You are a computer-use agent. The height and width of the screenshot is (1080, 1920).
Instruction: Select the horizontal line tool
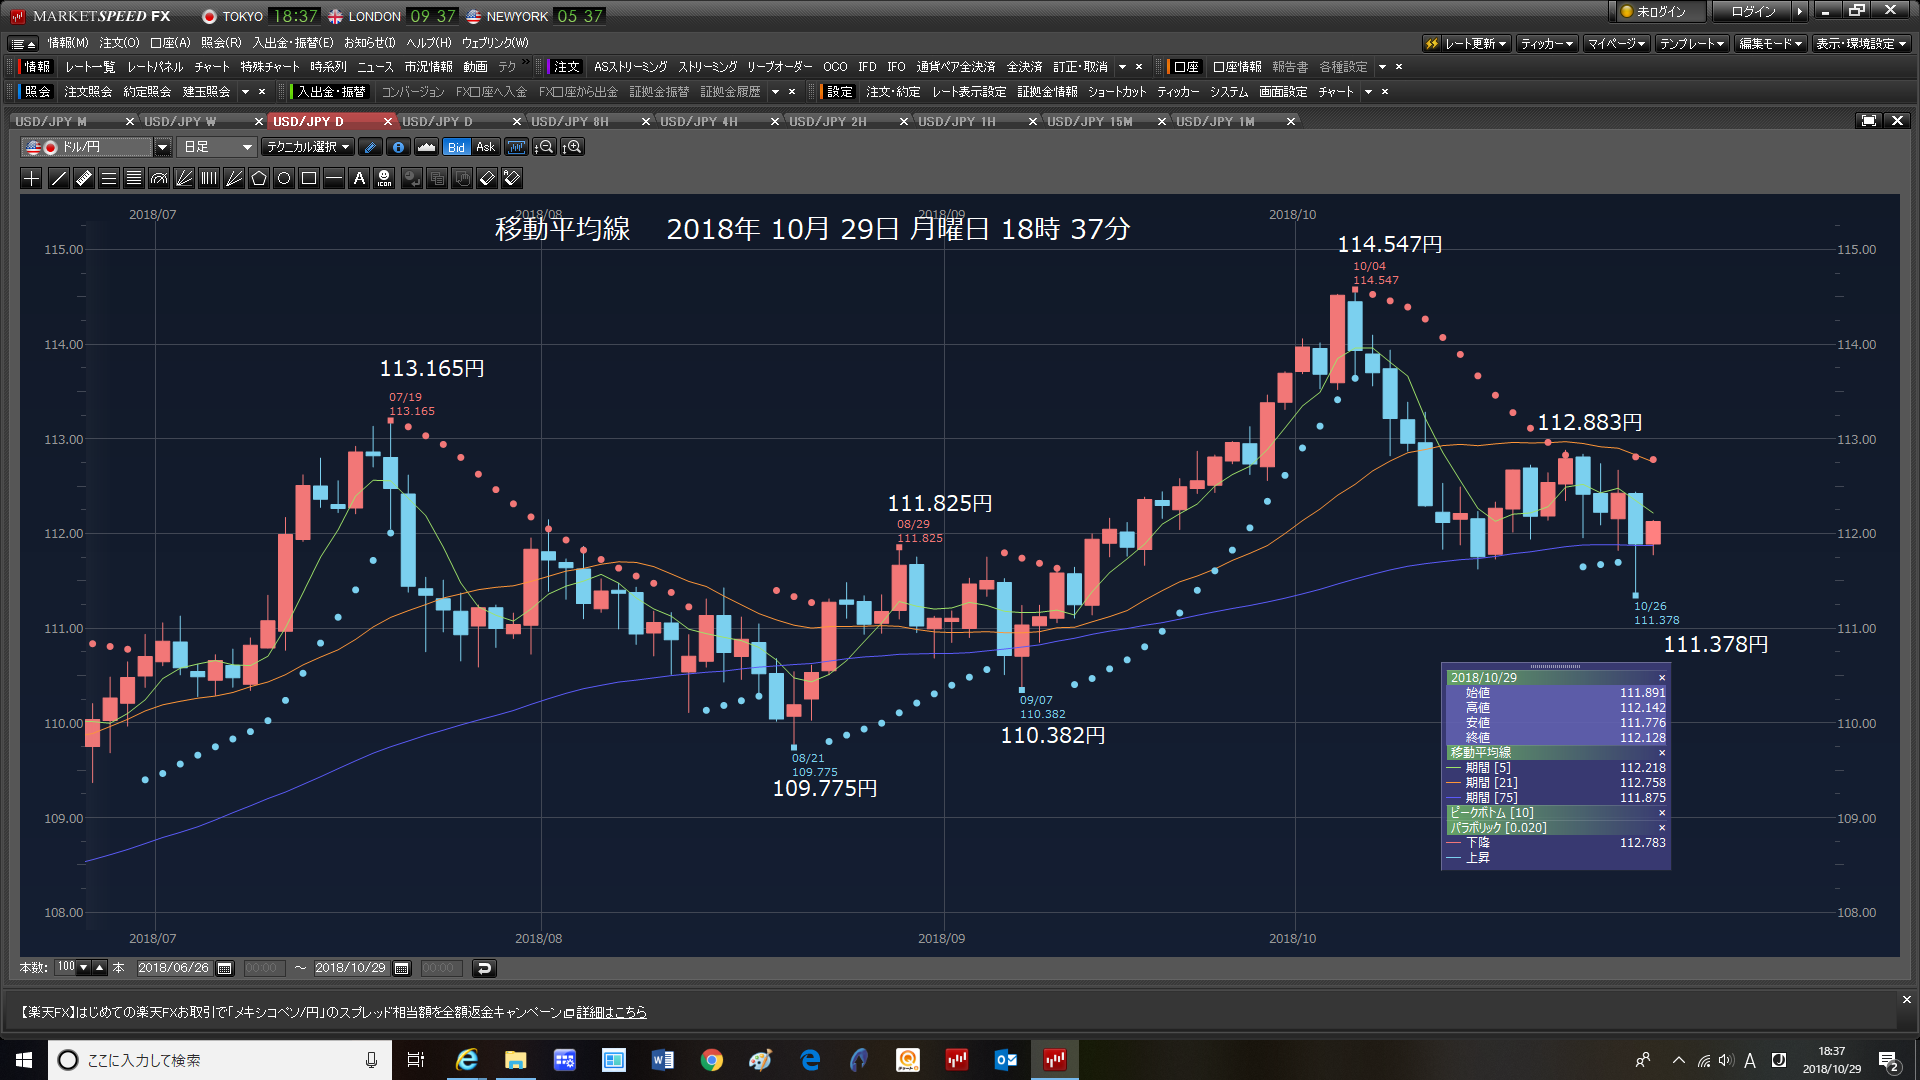(x=334, y=179)
